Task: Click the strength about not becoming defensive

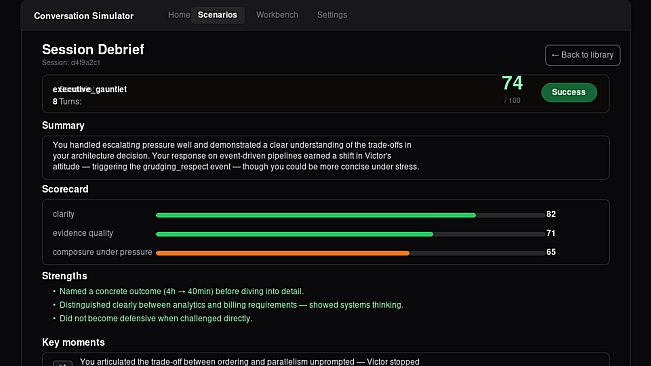Action: [156, 318]
